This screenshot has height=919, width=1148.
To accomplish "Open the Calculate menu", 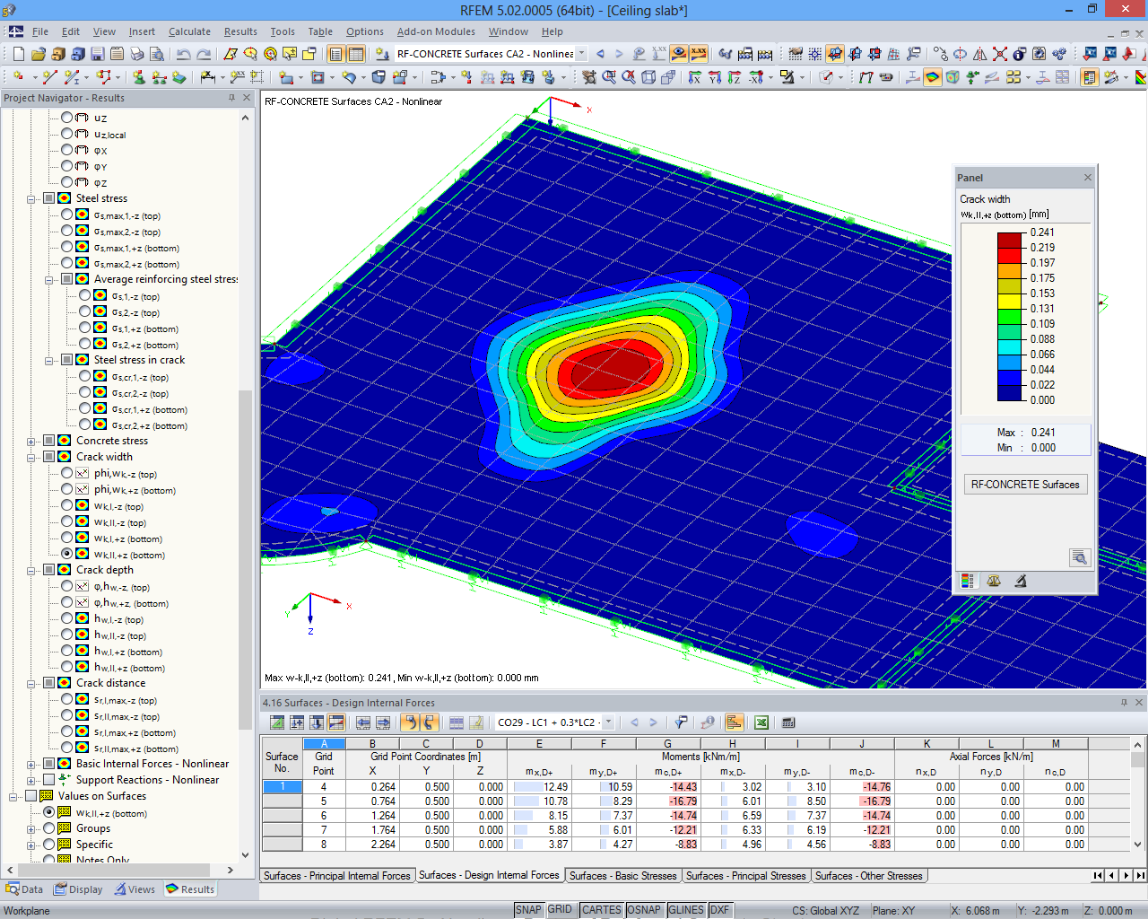I will 189,31.
